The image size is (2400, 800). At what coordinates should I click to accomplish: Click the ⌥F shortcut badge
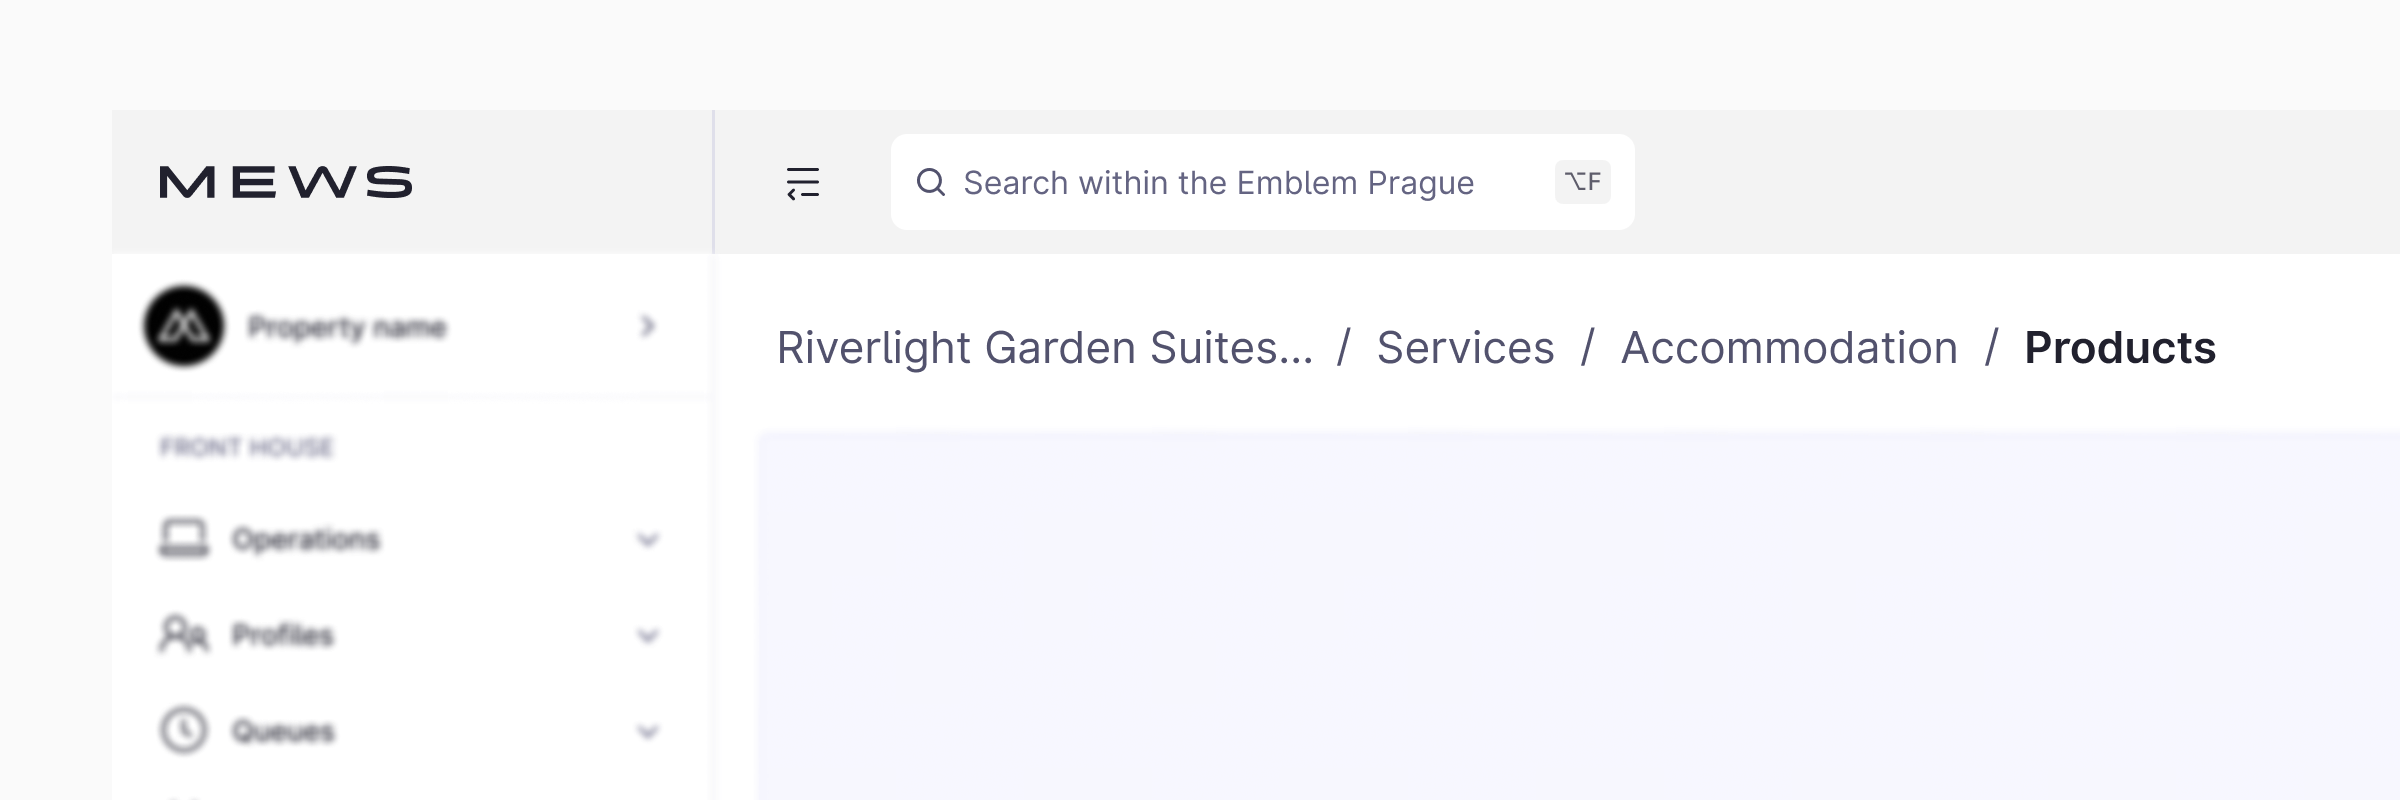1582,182
